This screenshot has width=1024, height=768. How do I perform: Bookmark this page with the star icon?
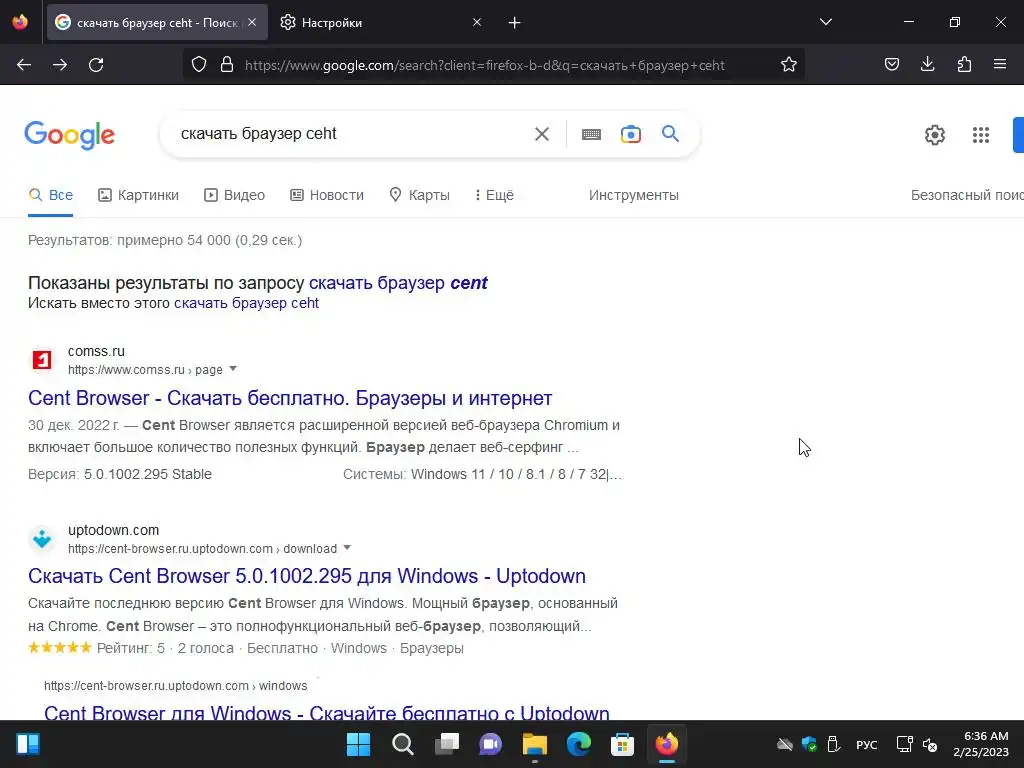[789, 65]
